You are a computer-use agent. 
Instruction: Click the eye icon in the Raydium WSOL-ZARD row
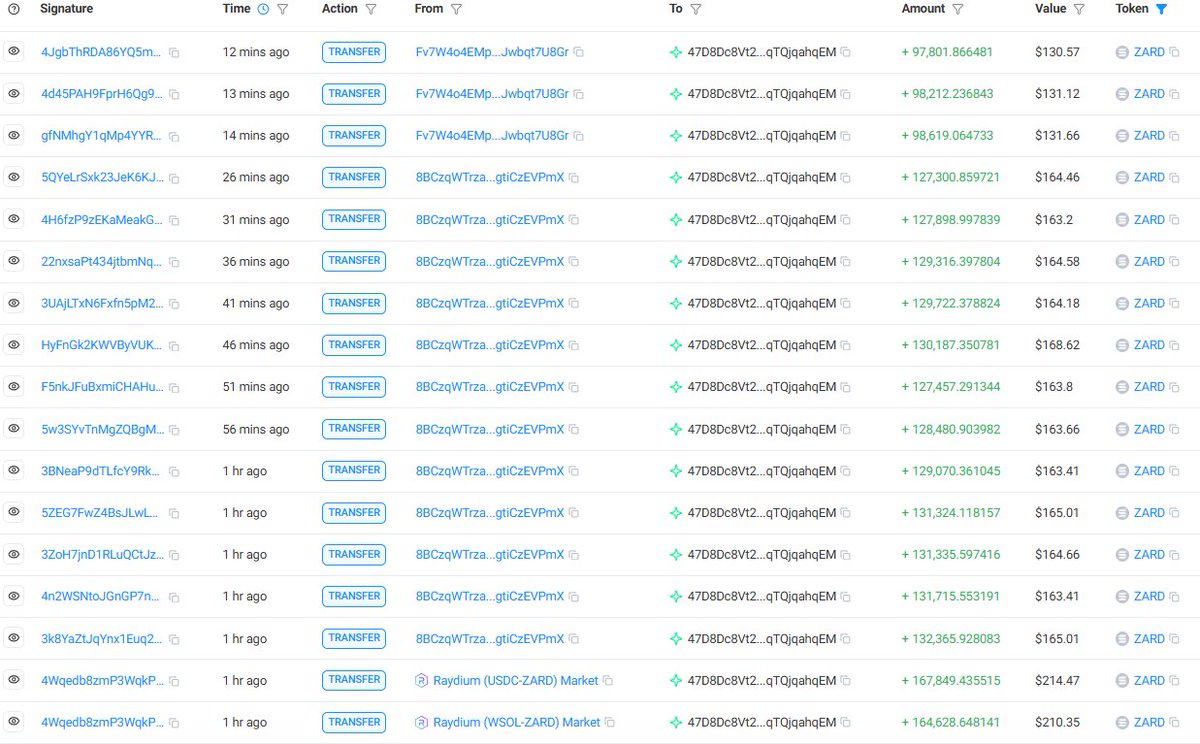tap(14, 722)
